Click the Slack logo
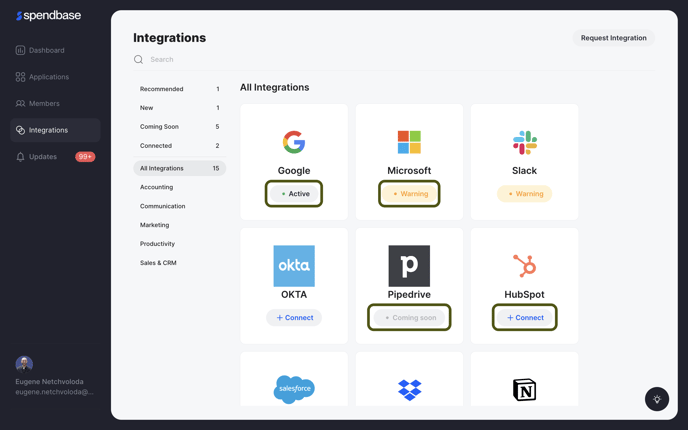 coord(524,142)
